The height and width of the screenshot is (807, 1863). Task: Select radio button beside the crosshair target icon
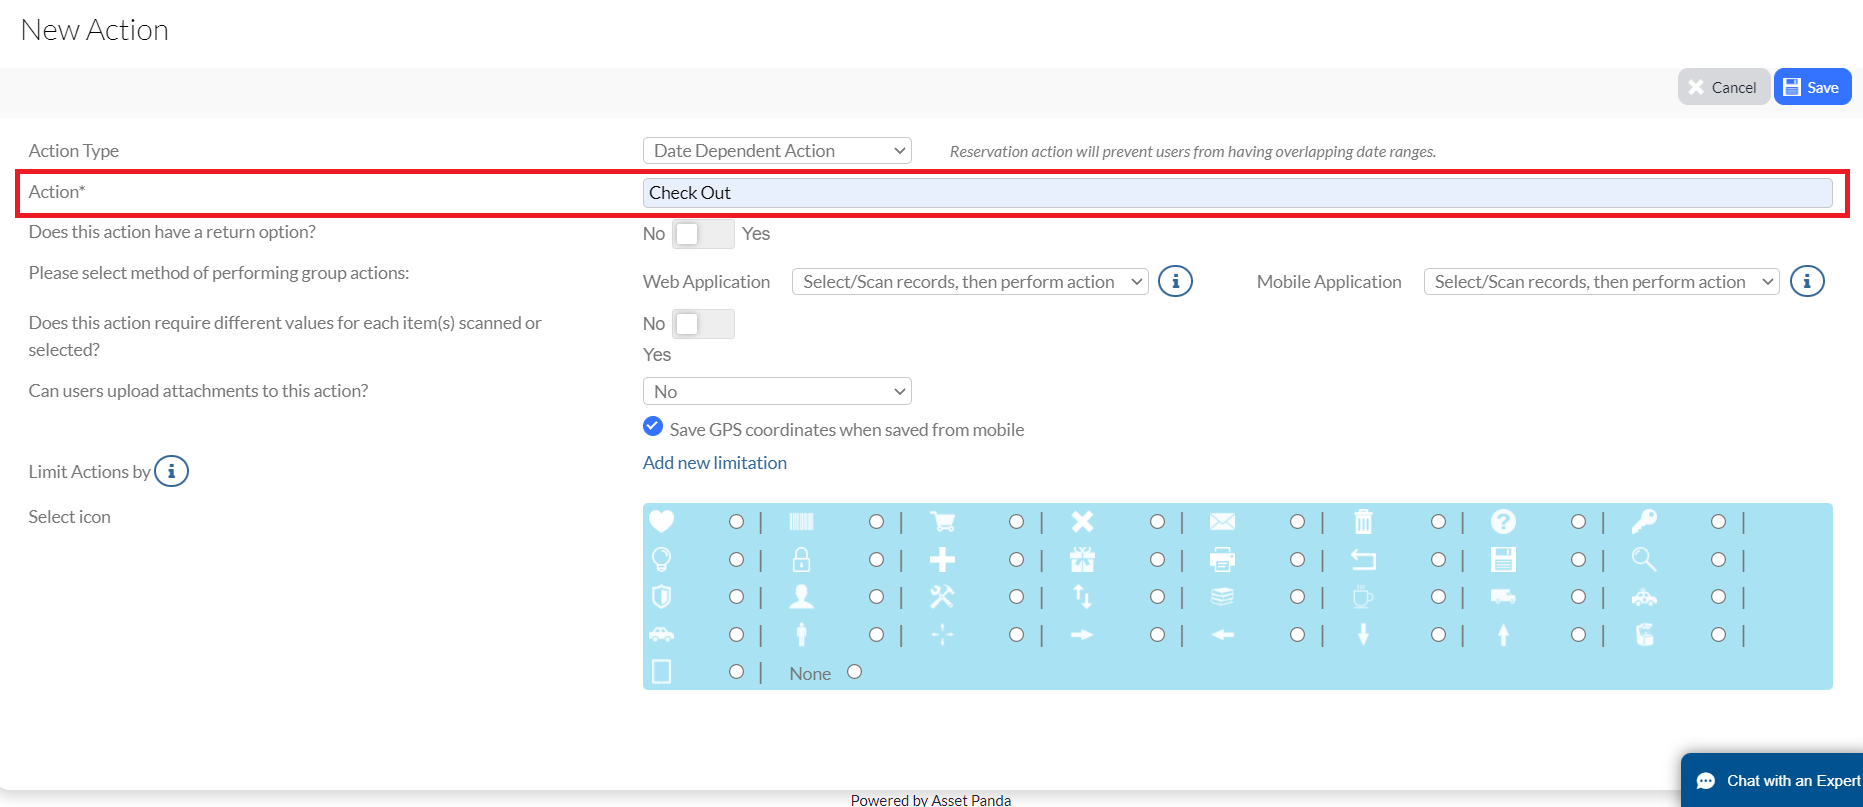coord(1016,634)
